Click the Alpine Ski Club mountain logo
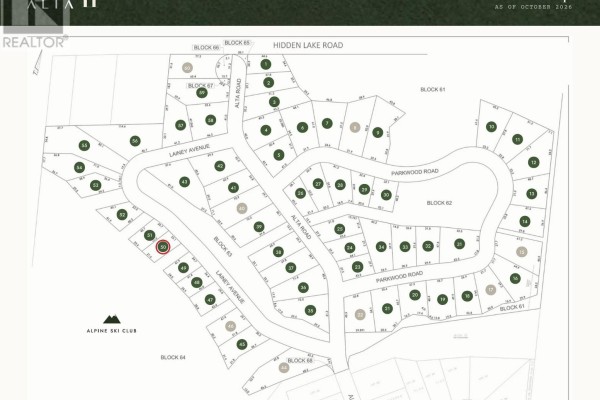 [x=112, y=319]
